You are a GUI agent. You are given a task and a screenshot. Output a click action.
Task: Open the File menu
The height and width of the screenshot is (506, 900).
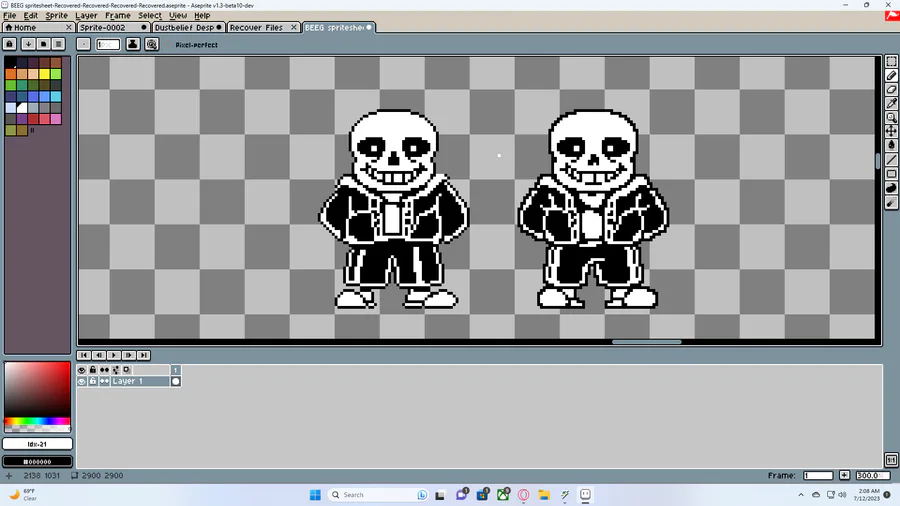[10, 15]
